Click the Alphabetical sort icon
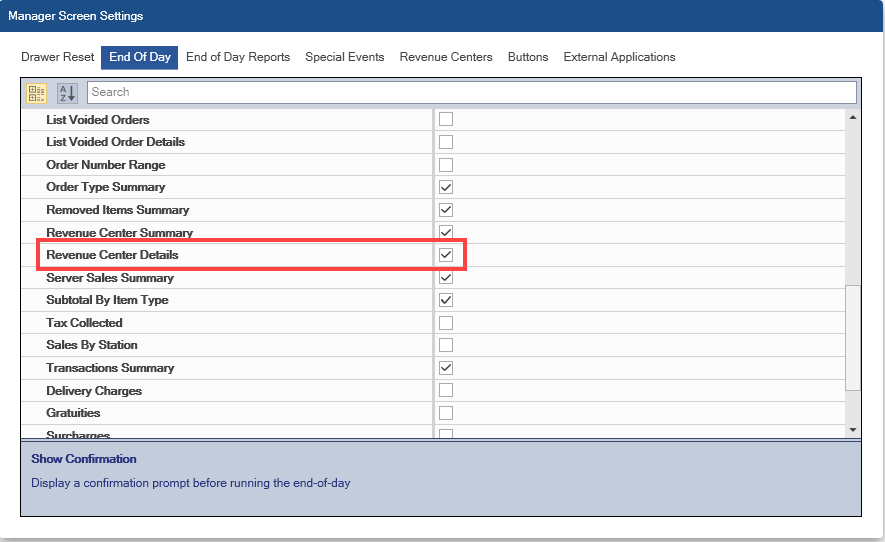Screen dimensions: 885x542 tap(67, 92)
